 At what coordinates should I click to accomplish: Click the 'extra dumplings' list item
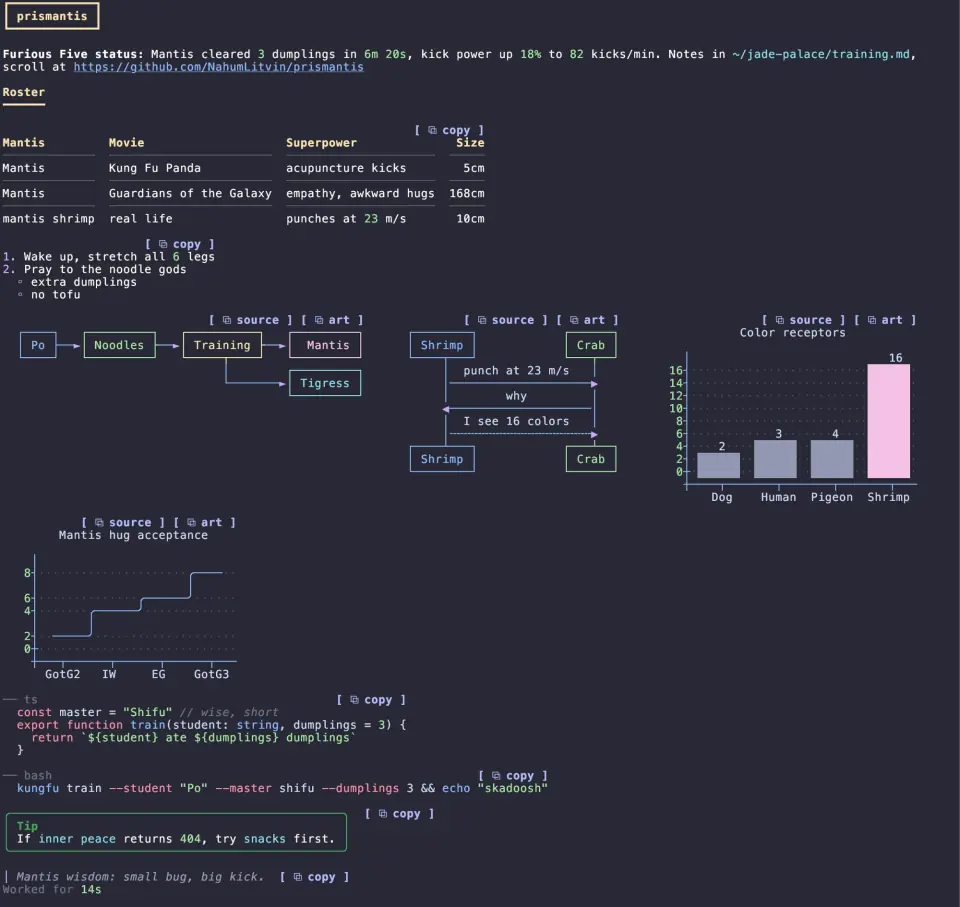click(84, 282)
